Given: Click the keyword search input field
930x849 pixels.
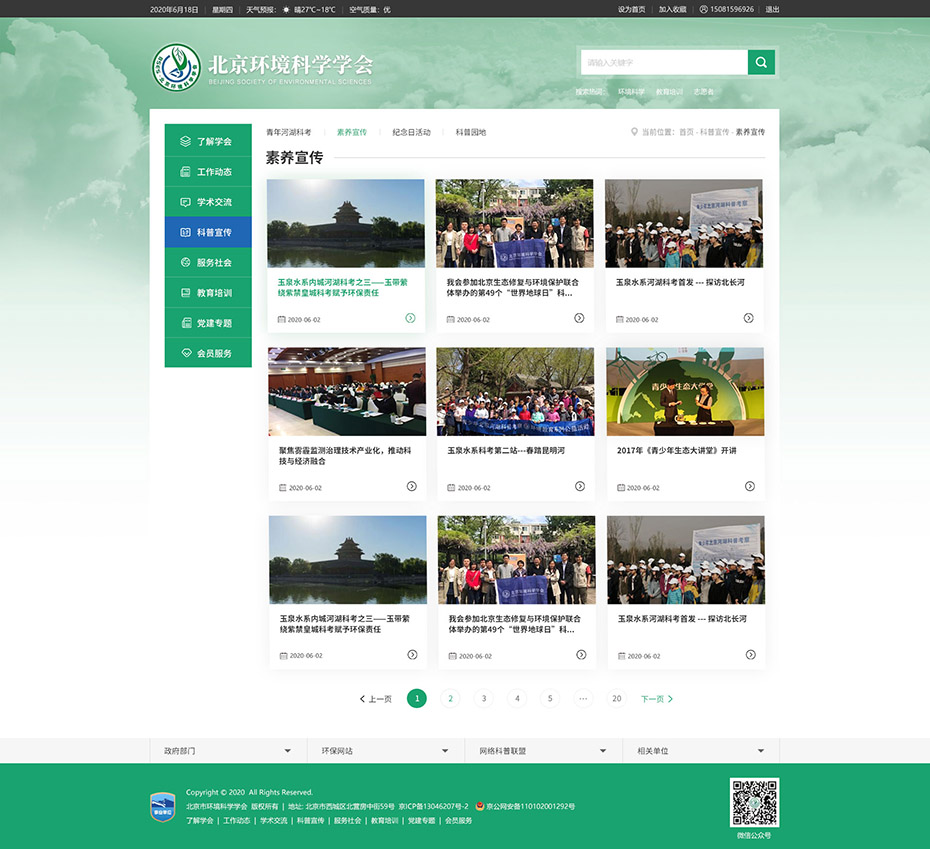Looking at the screenshot, I should (x=664, y=62).
